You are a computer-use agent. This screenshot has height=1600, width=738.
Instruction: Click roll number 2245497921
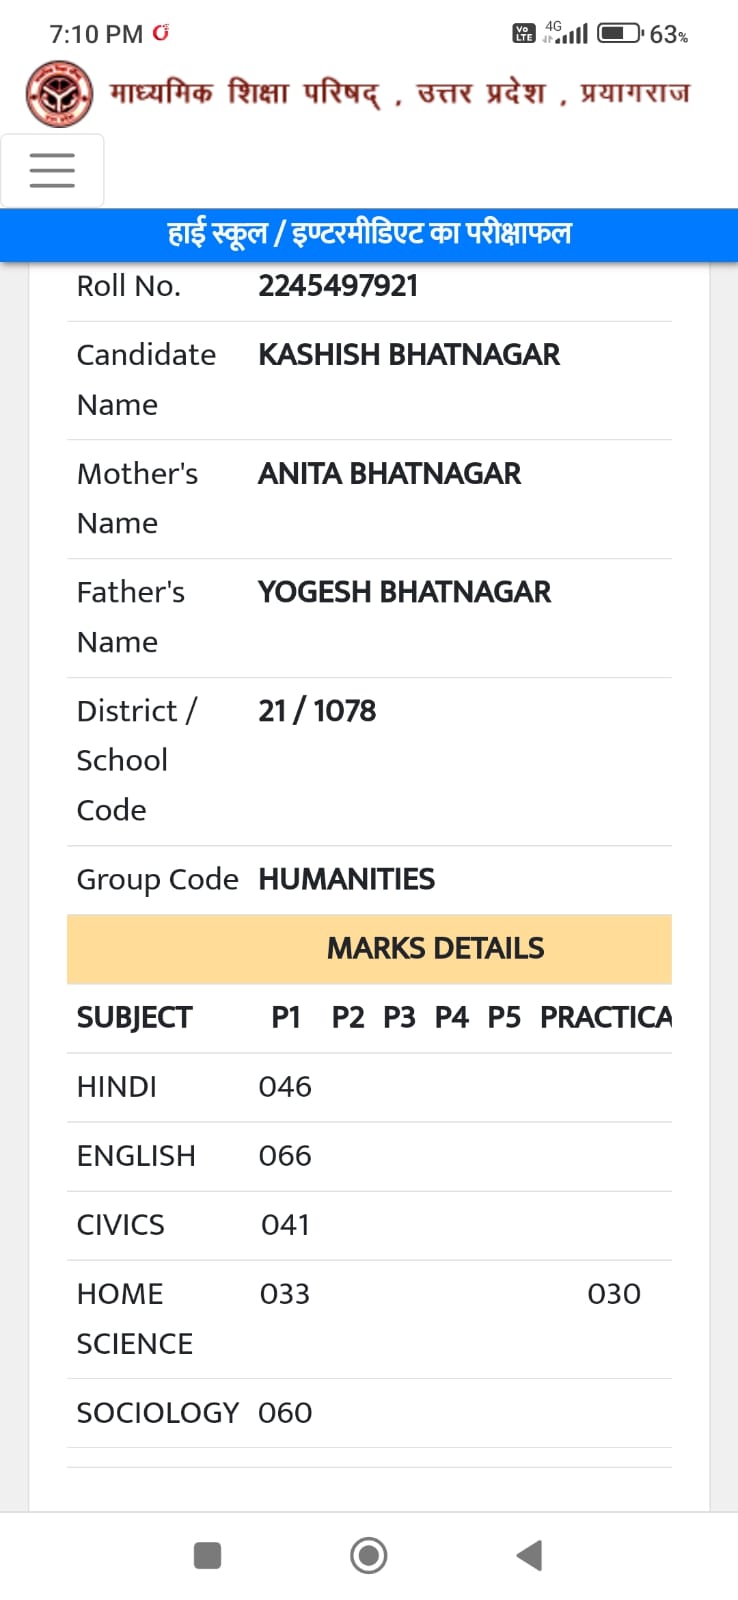[x=338, y=286]
